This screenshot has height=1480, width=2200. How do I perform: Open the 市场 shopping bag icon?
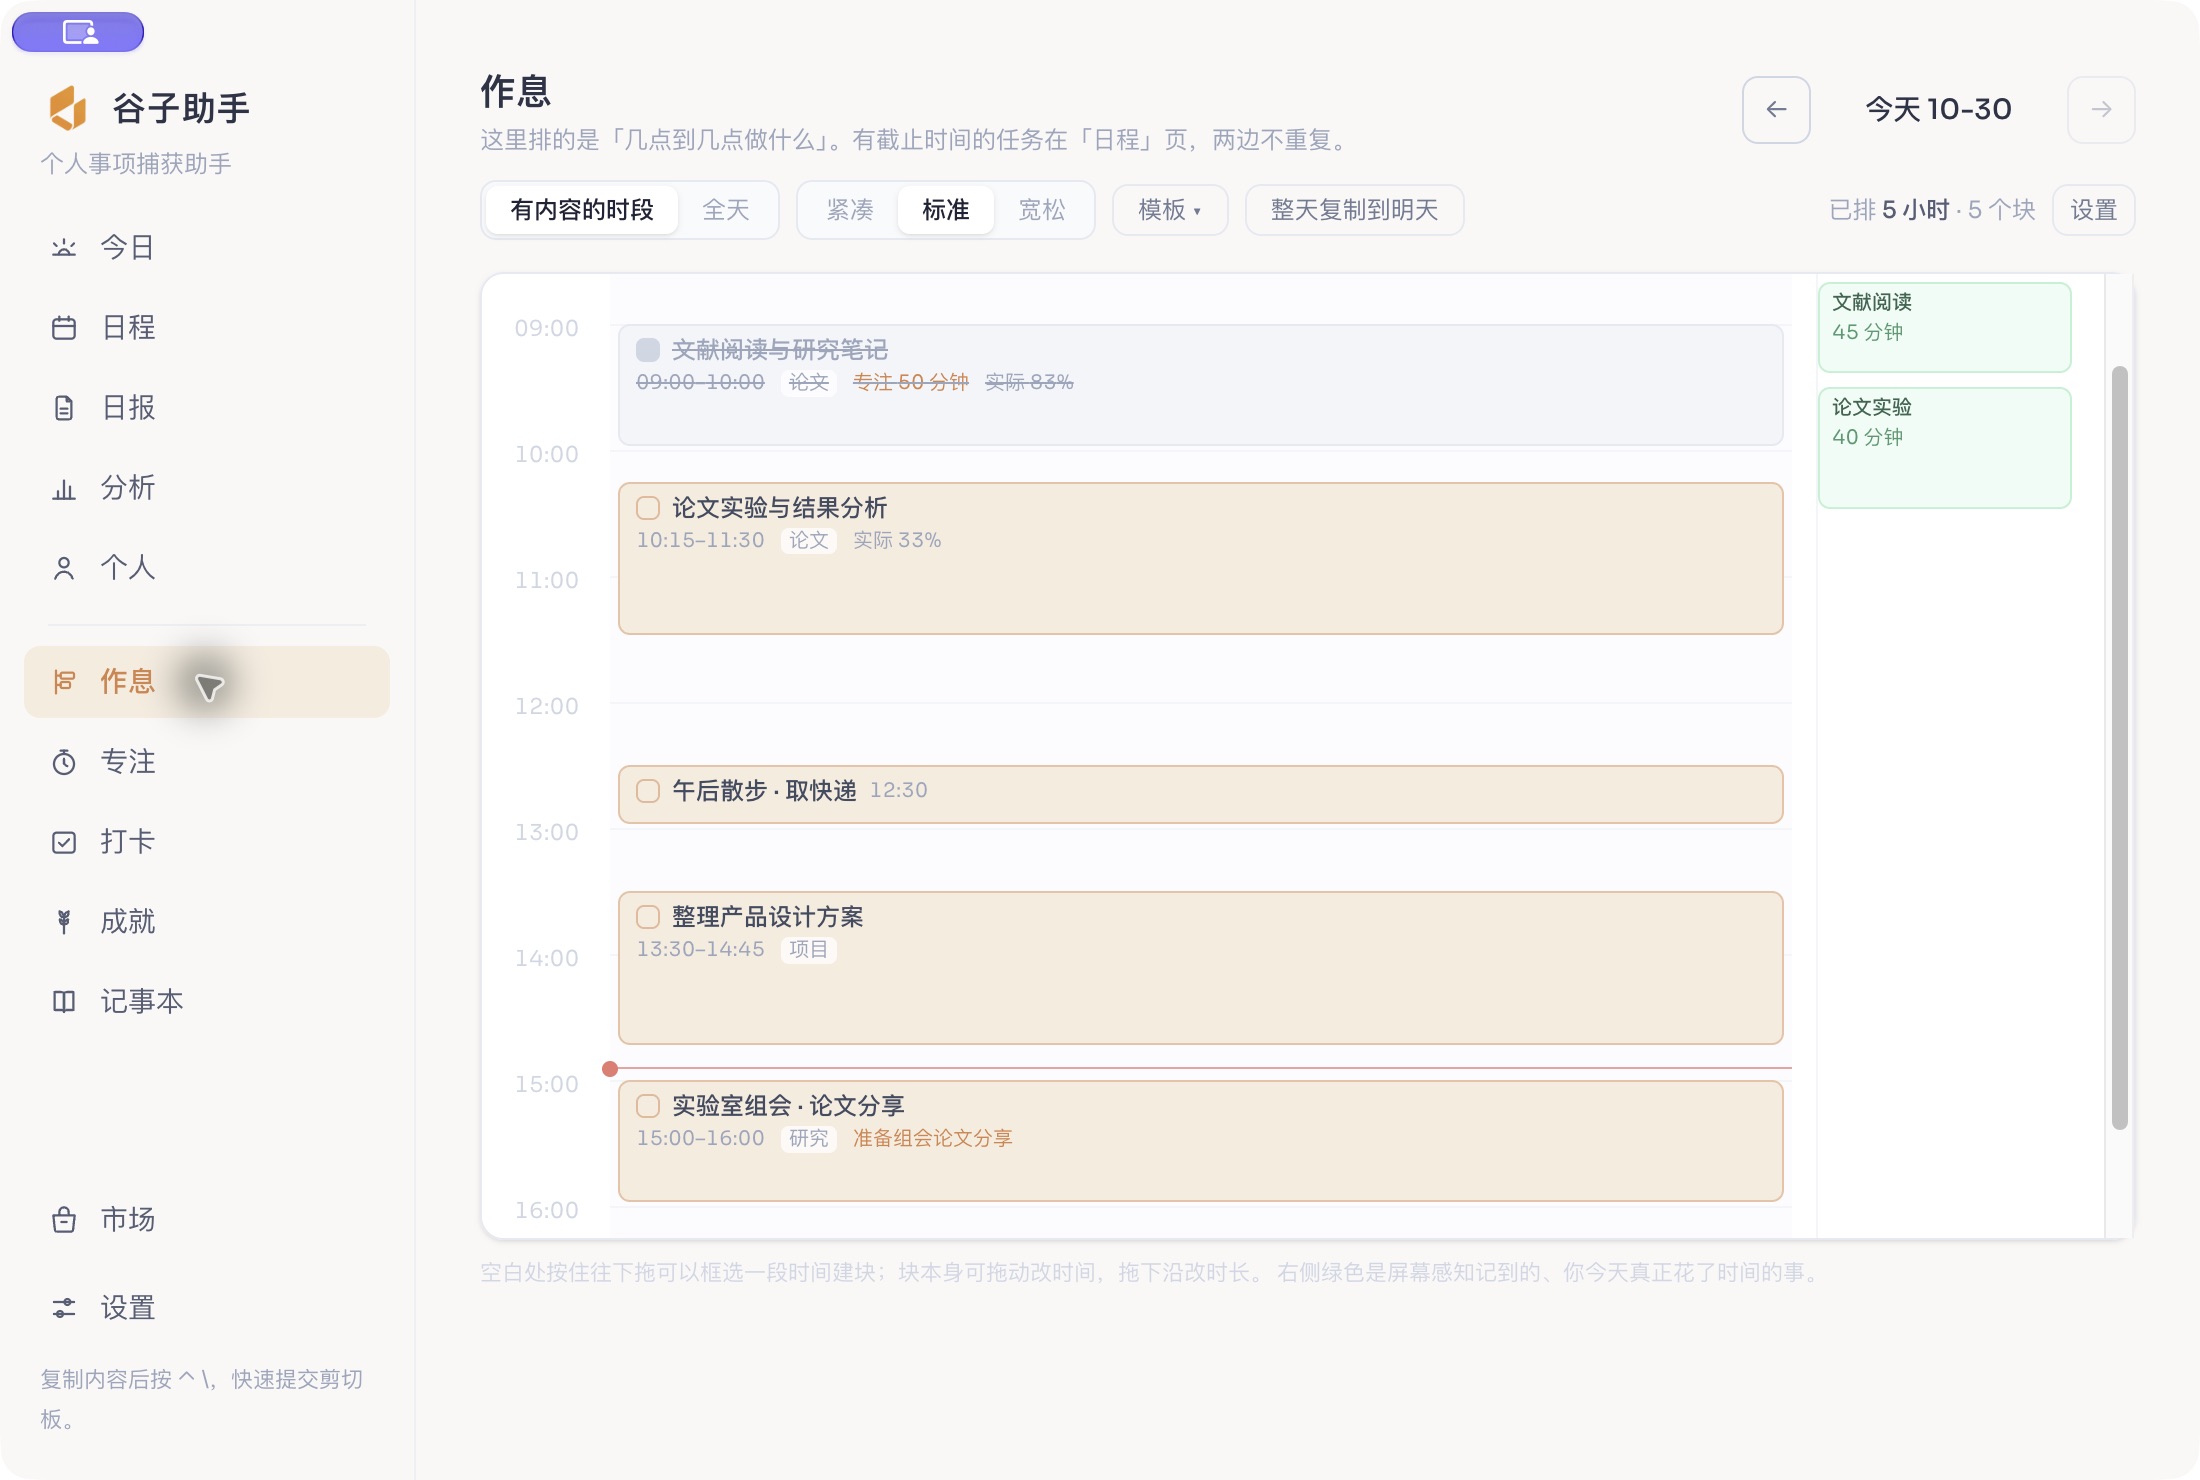click(x=64, y=1220)
